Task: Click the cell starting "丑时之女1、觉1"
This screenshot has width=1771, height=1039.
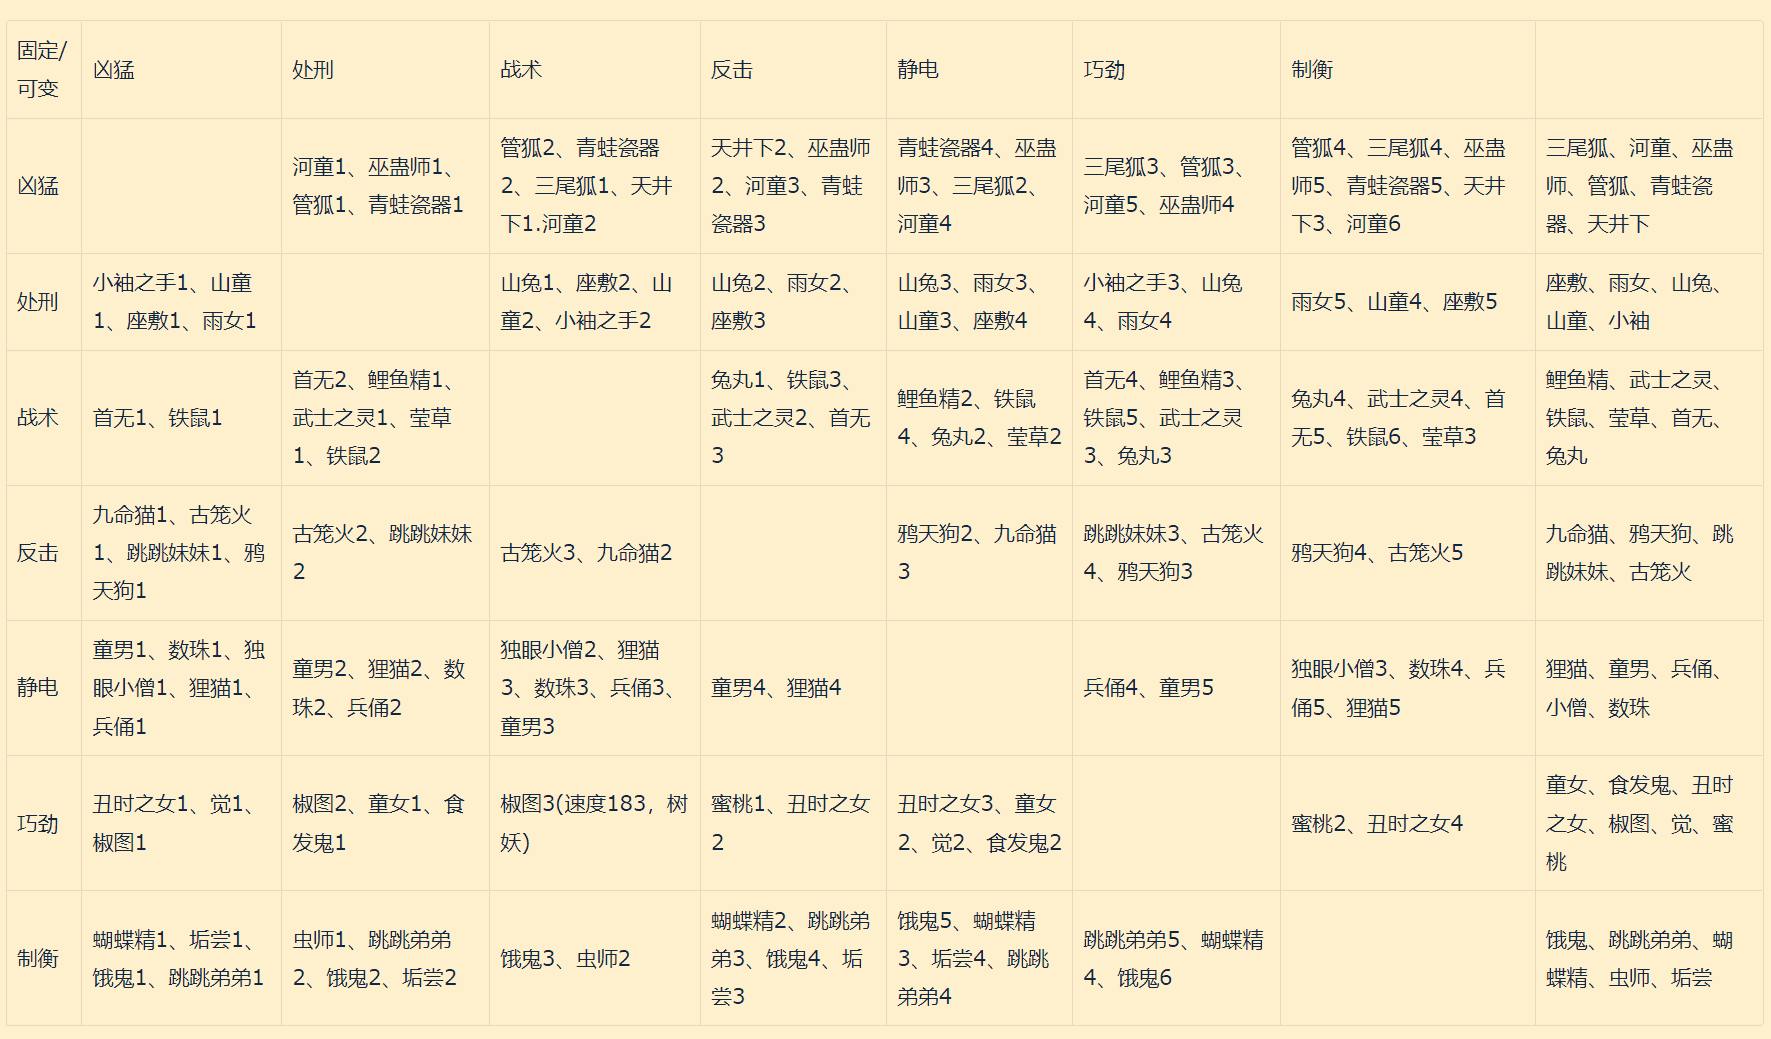Action: [181, 823]
